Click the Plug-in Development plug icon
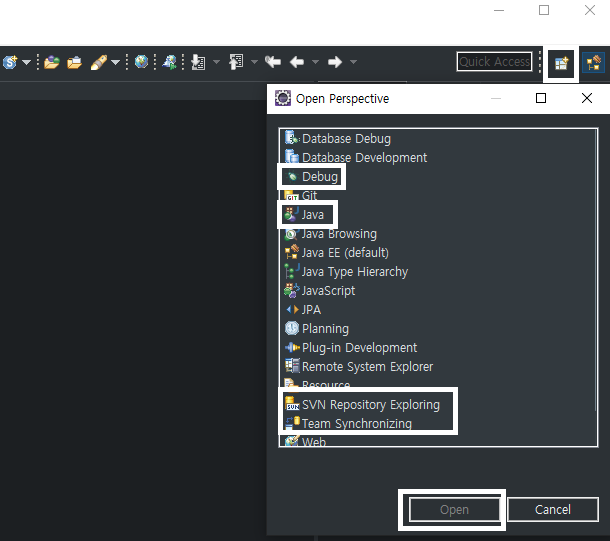 [292, 347]
